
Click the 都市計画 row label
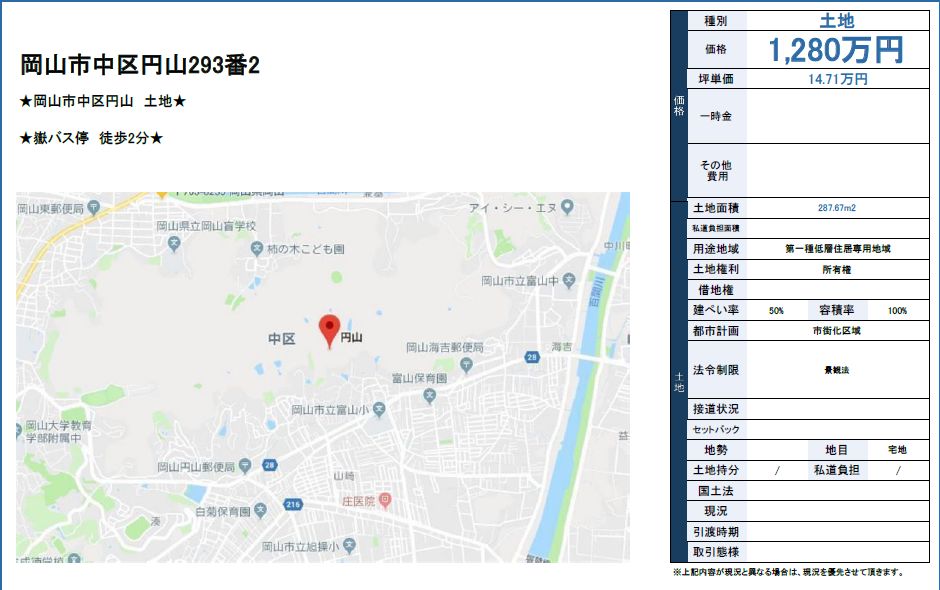[x=716, y=330]
